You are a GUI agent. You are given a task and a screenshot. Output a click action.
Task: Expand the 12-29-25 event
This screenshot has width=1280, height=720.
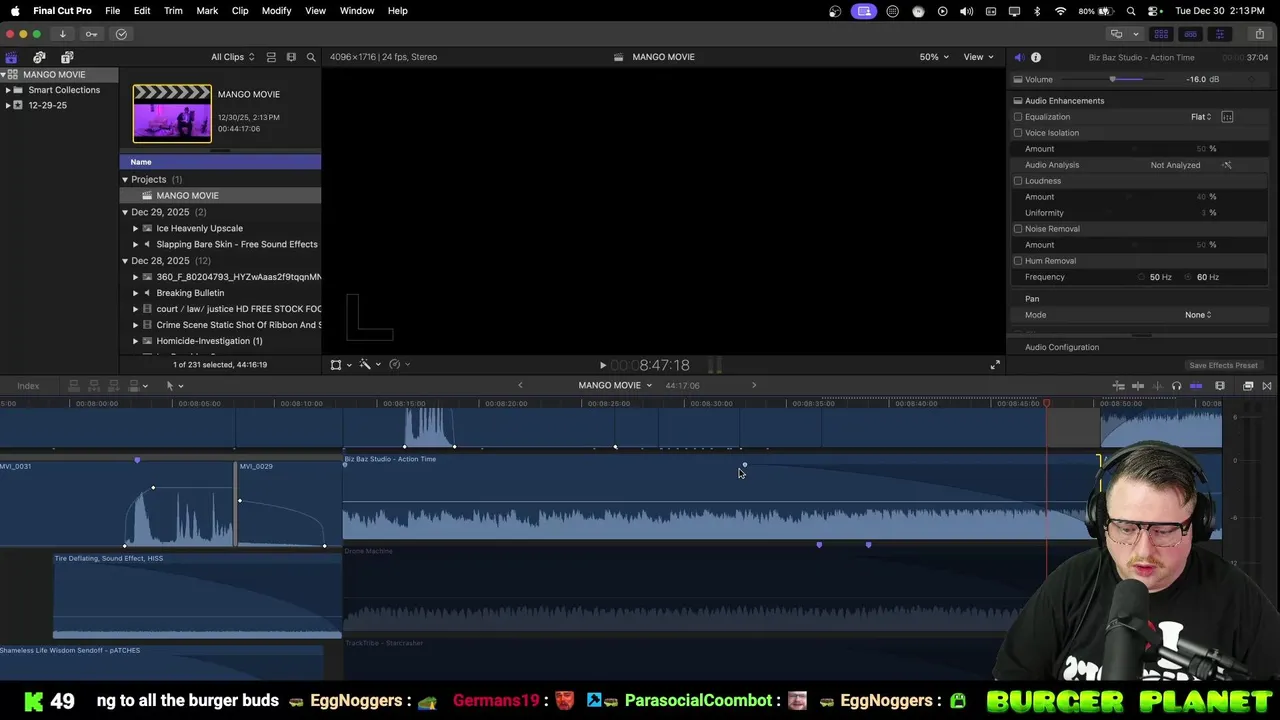point(8,105)
